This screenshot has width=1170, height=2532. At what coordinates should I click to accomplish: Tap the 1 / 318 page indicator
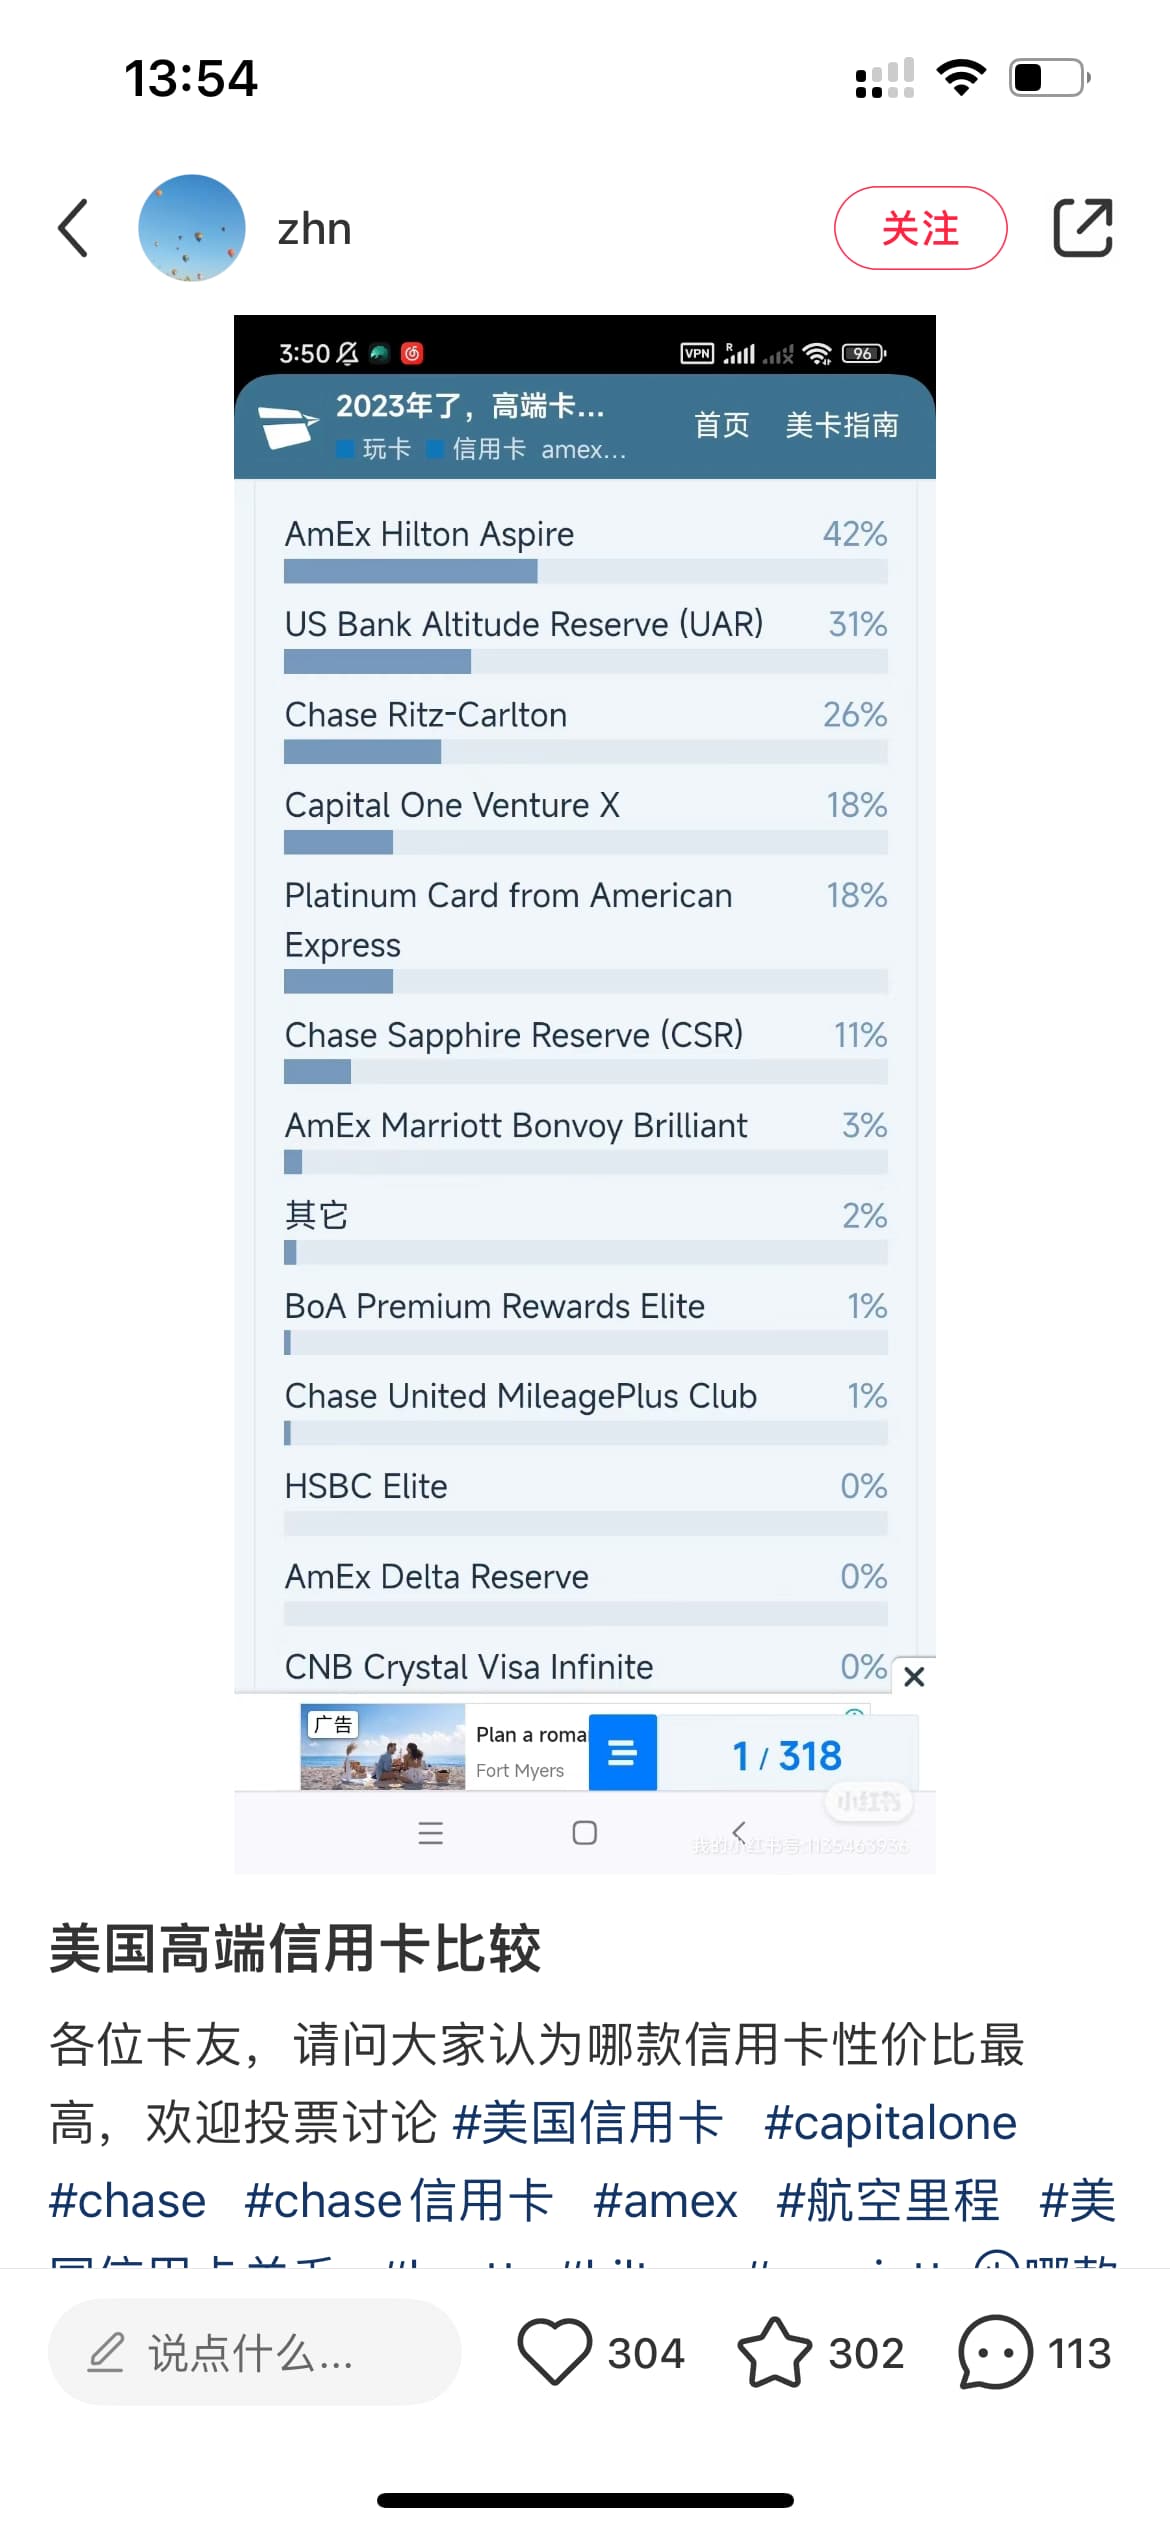click(x=787, y=1756)
